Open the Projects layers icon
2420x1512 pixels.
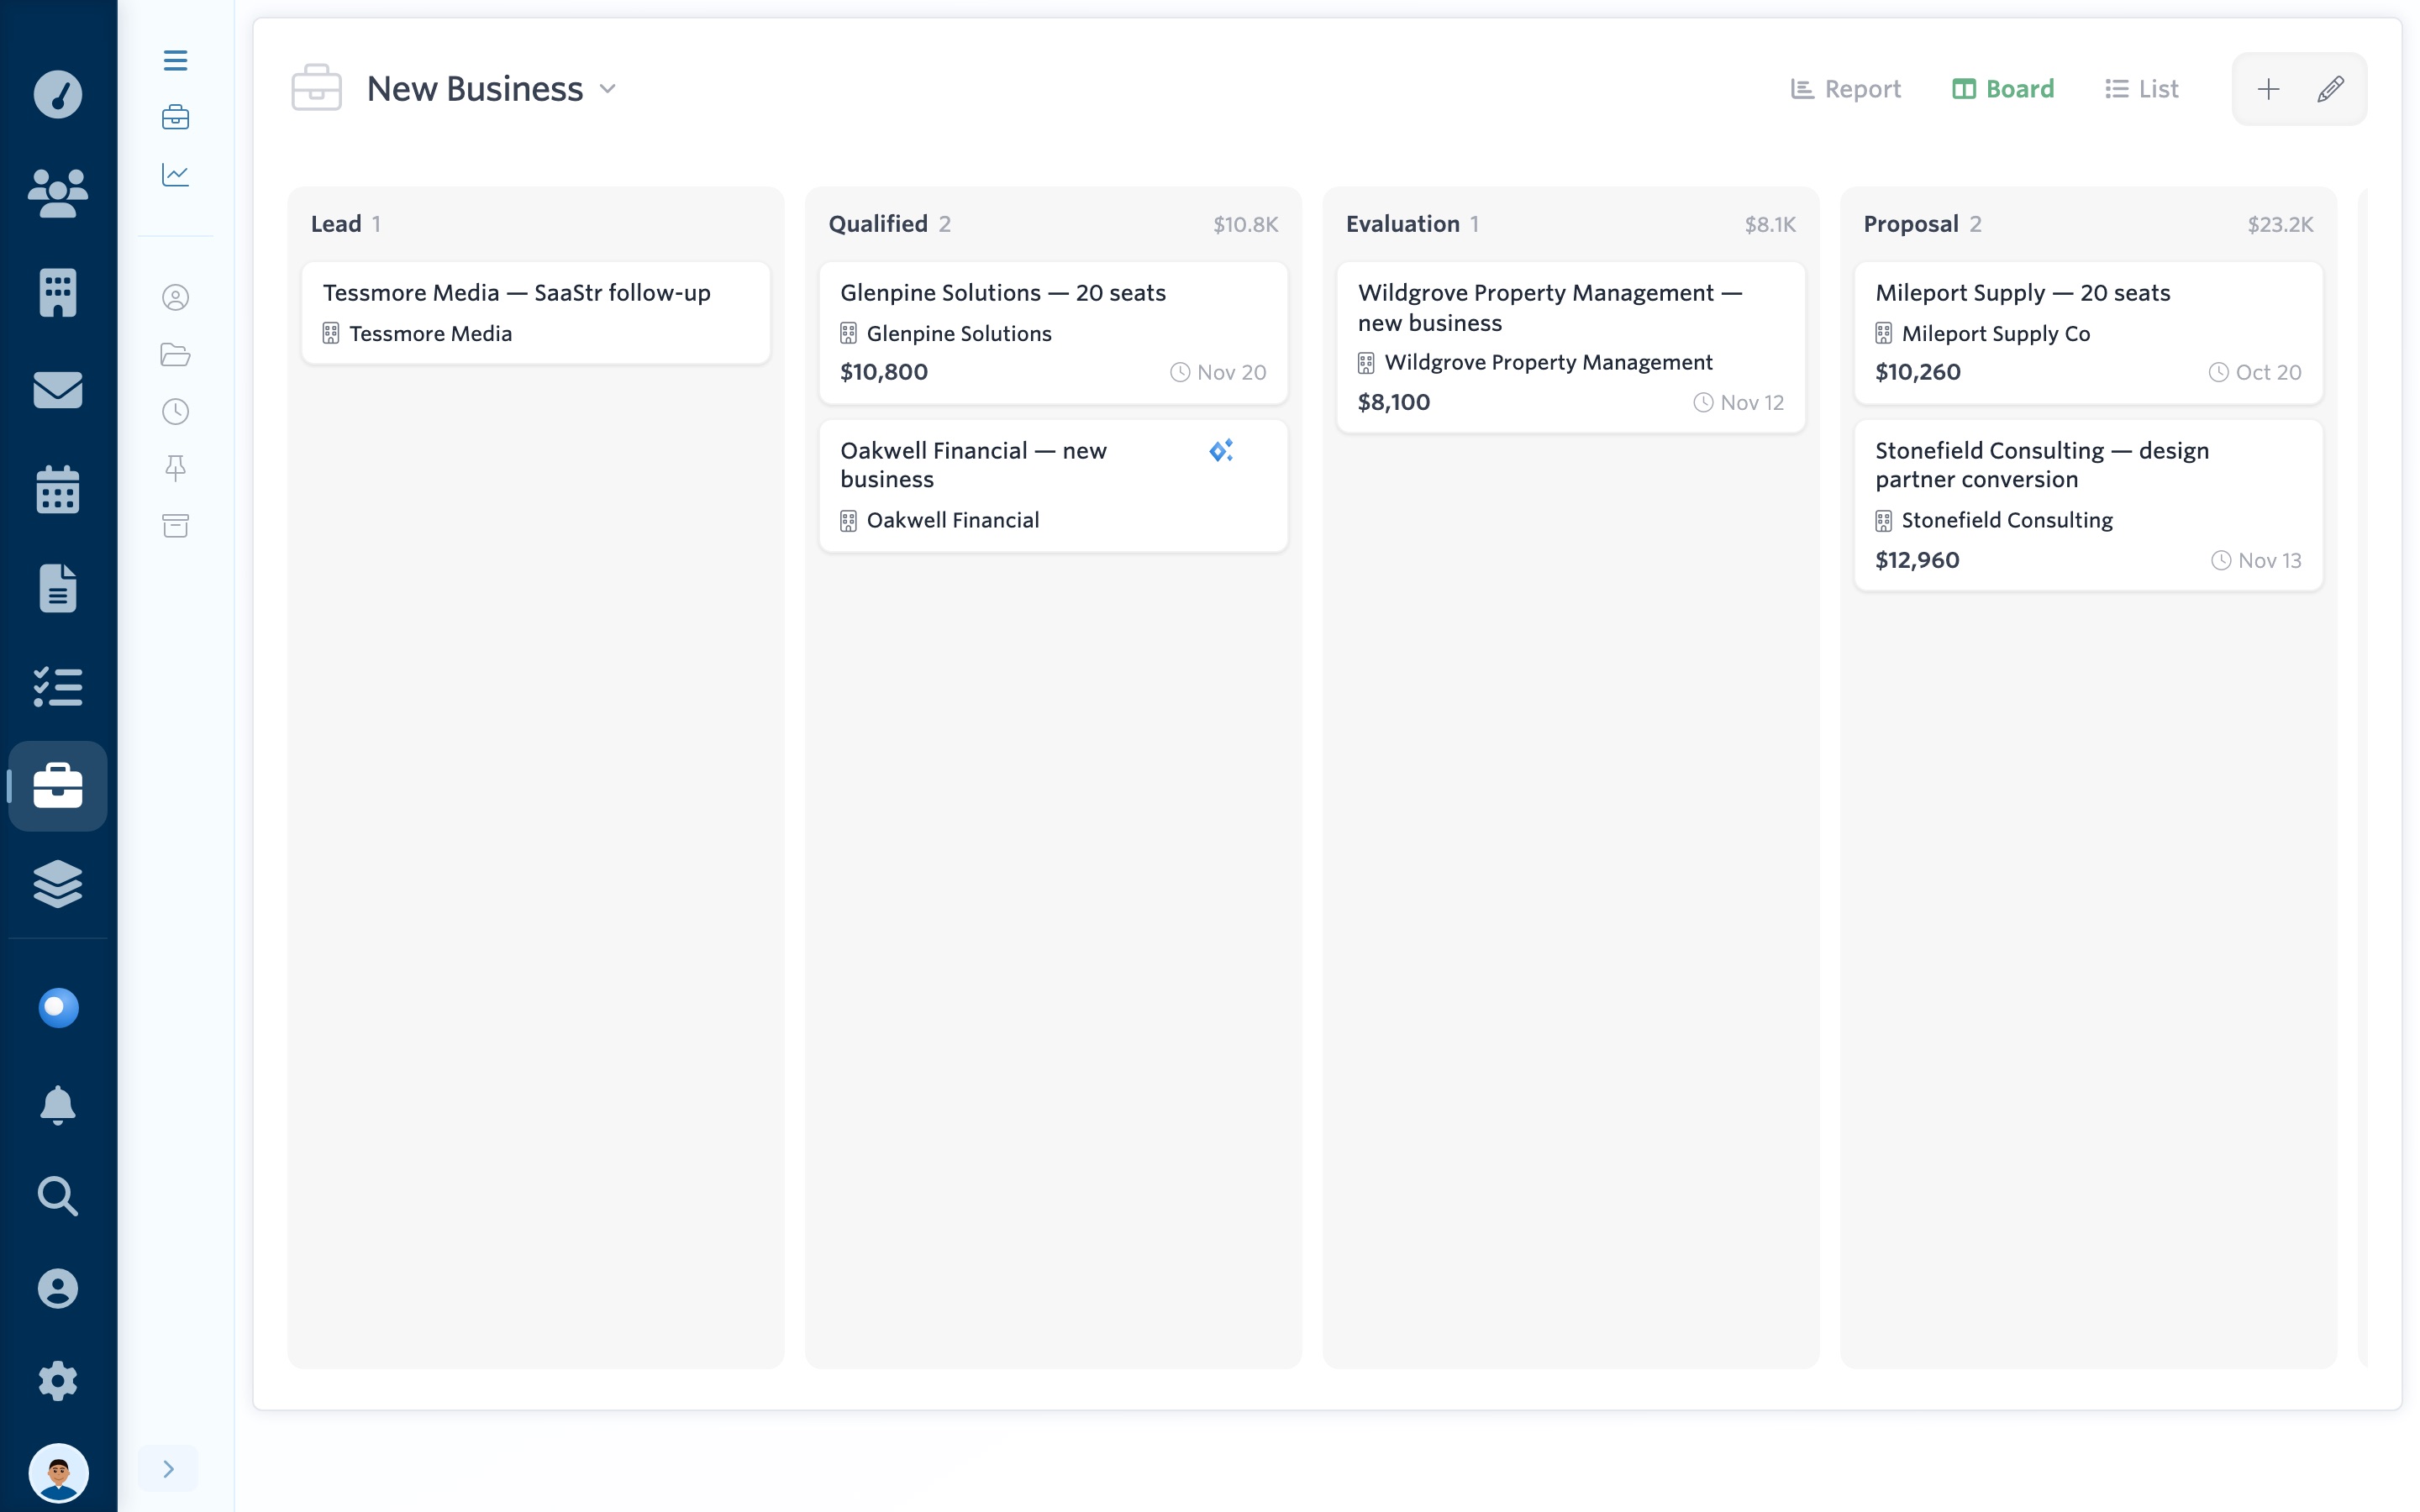coord(58,884)
